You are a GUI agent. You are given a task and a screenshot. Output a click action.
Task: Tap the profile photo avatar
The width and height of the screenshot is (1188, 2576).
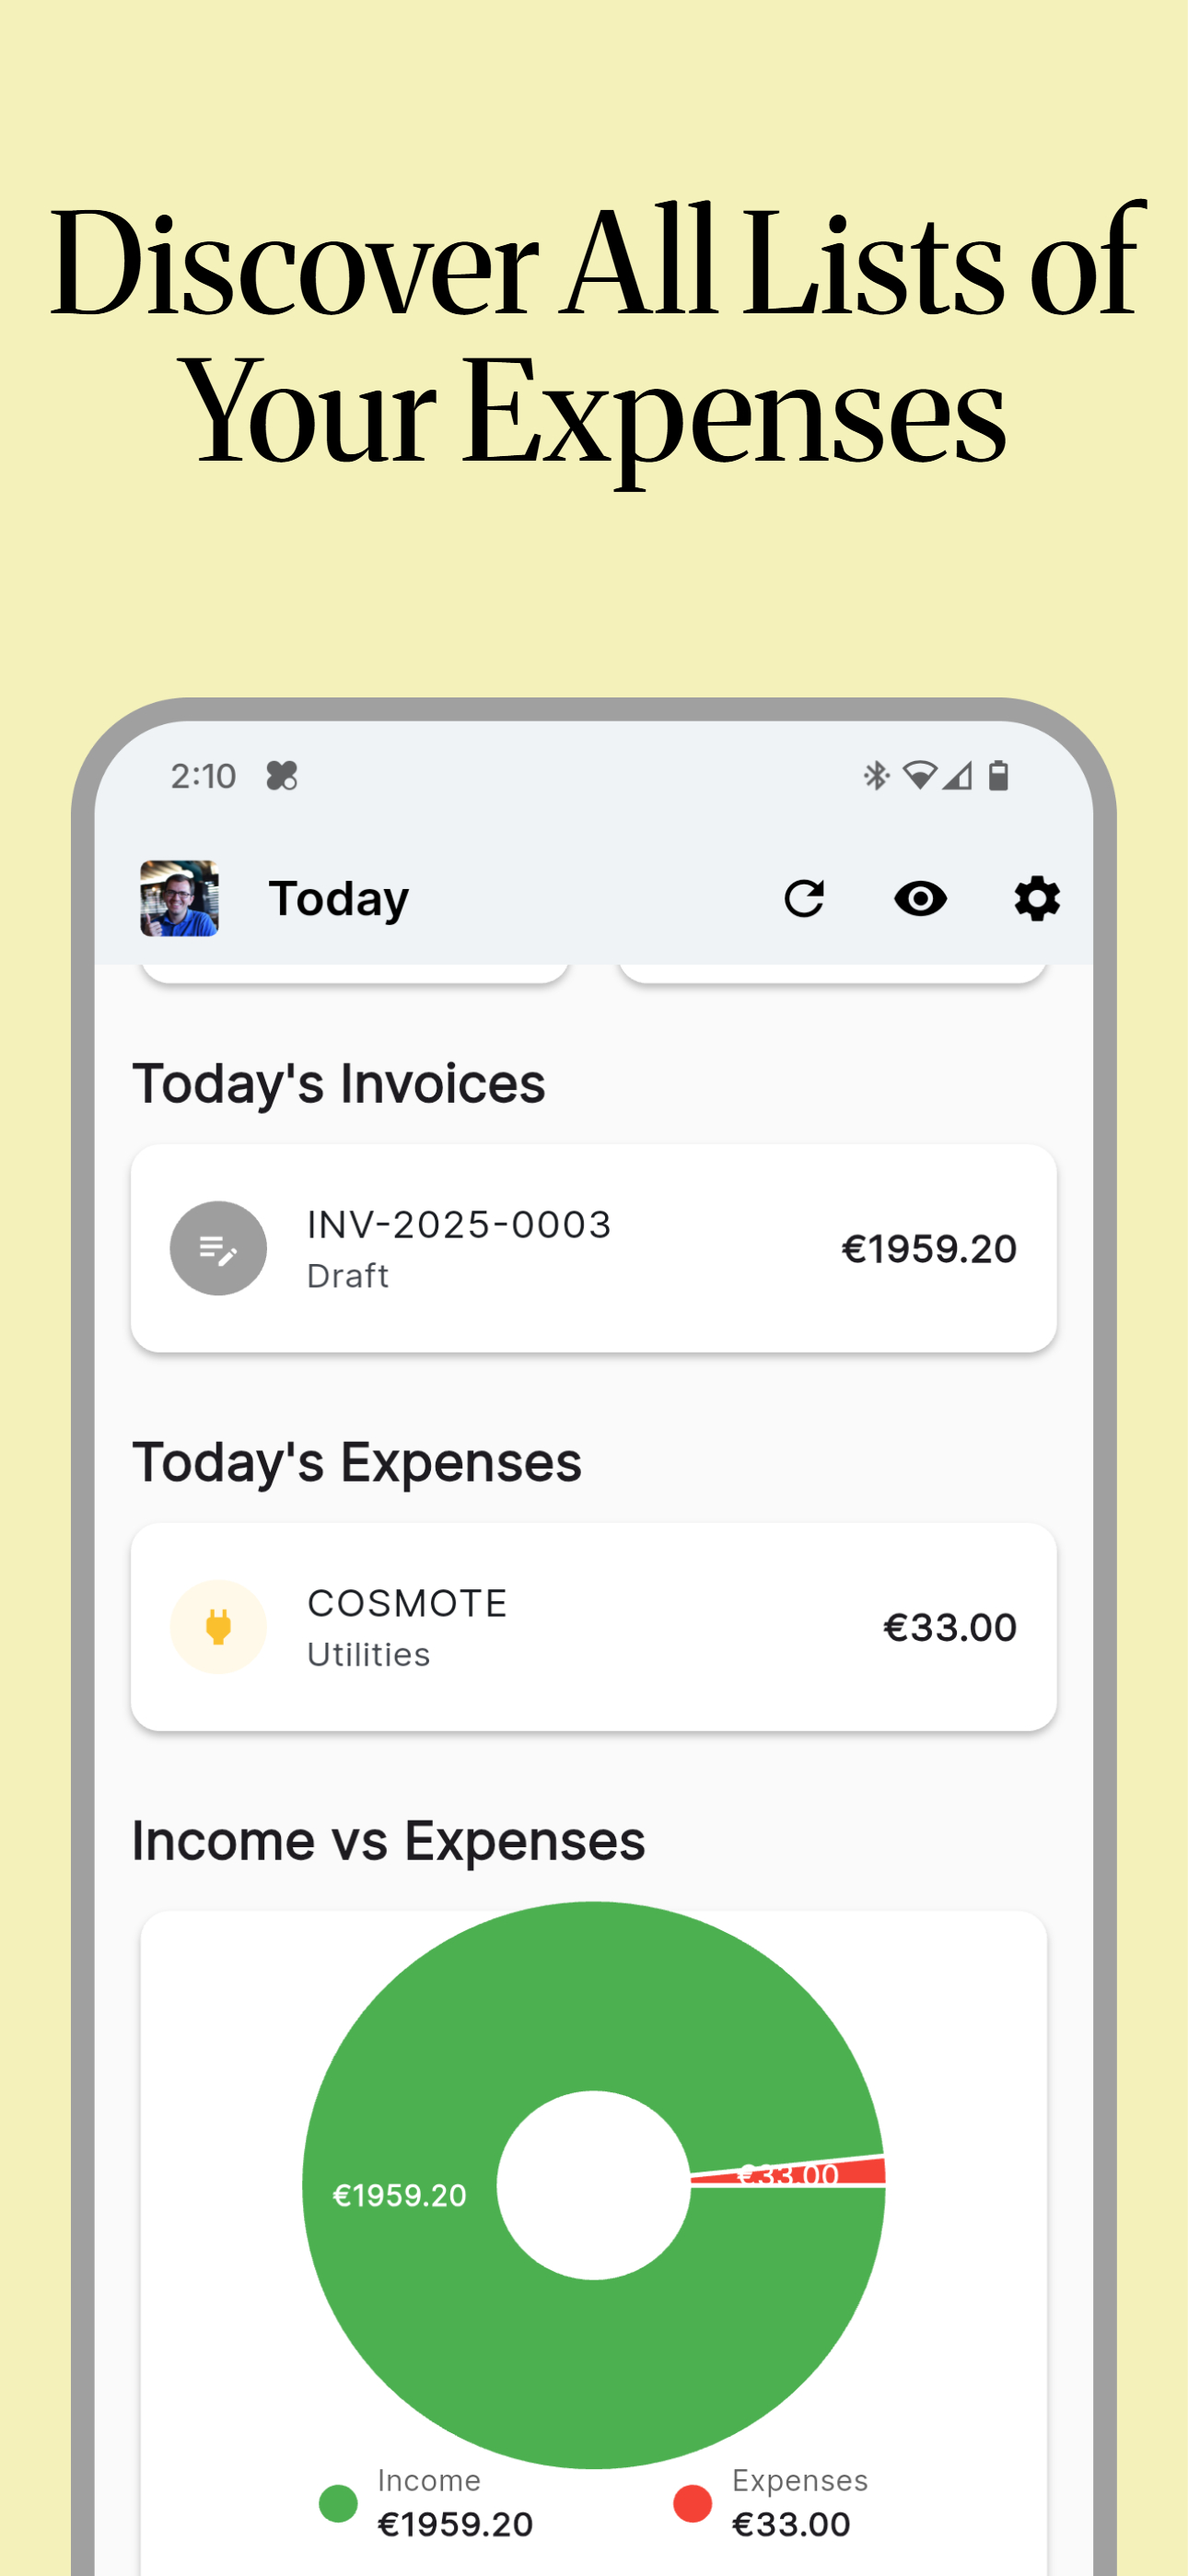[x=179, y=898]
